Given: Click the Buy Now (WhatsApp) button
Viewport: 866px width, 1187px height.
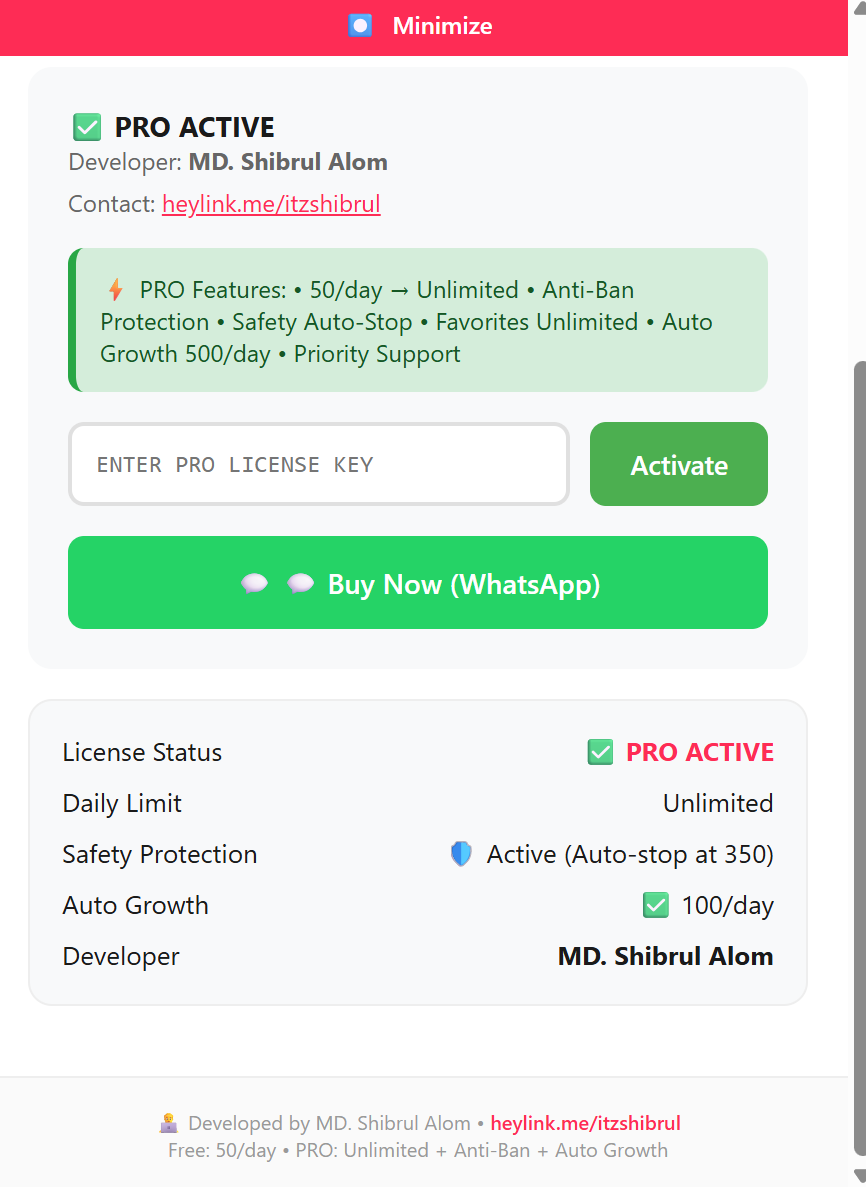Looking at the screenshot, I should 417,583.
